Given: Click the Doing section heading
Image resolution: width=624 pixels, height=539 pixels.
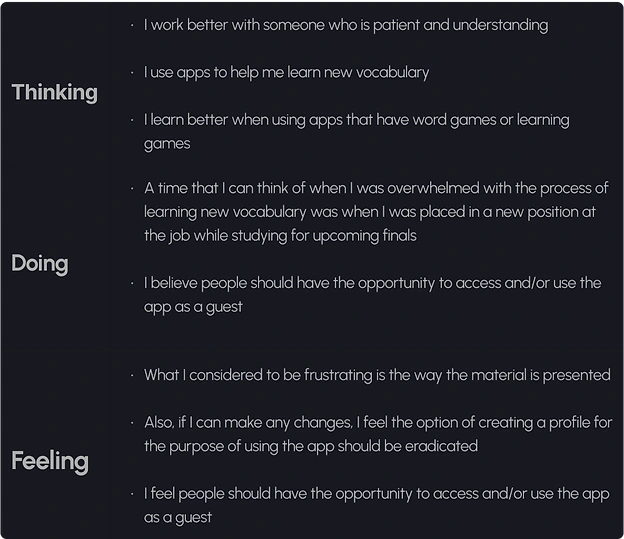Looking at the screenshot, I should (x=40, y=264).
